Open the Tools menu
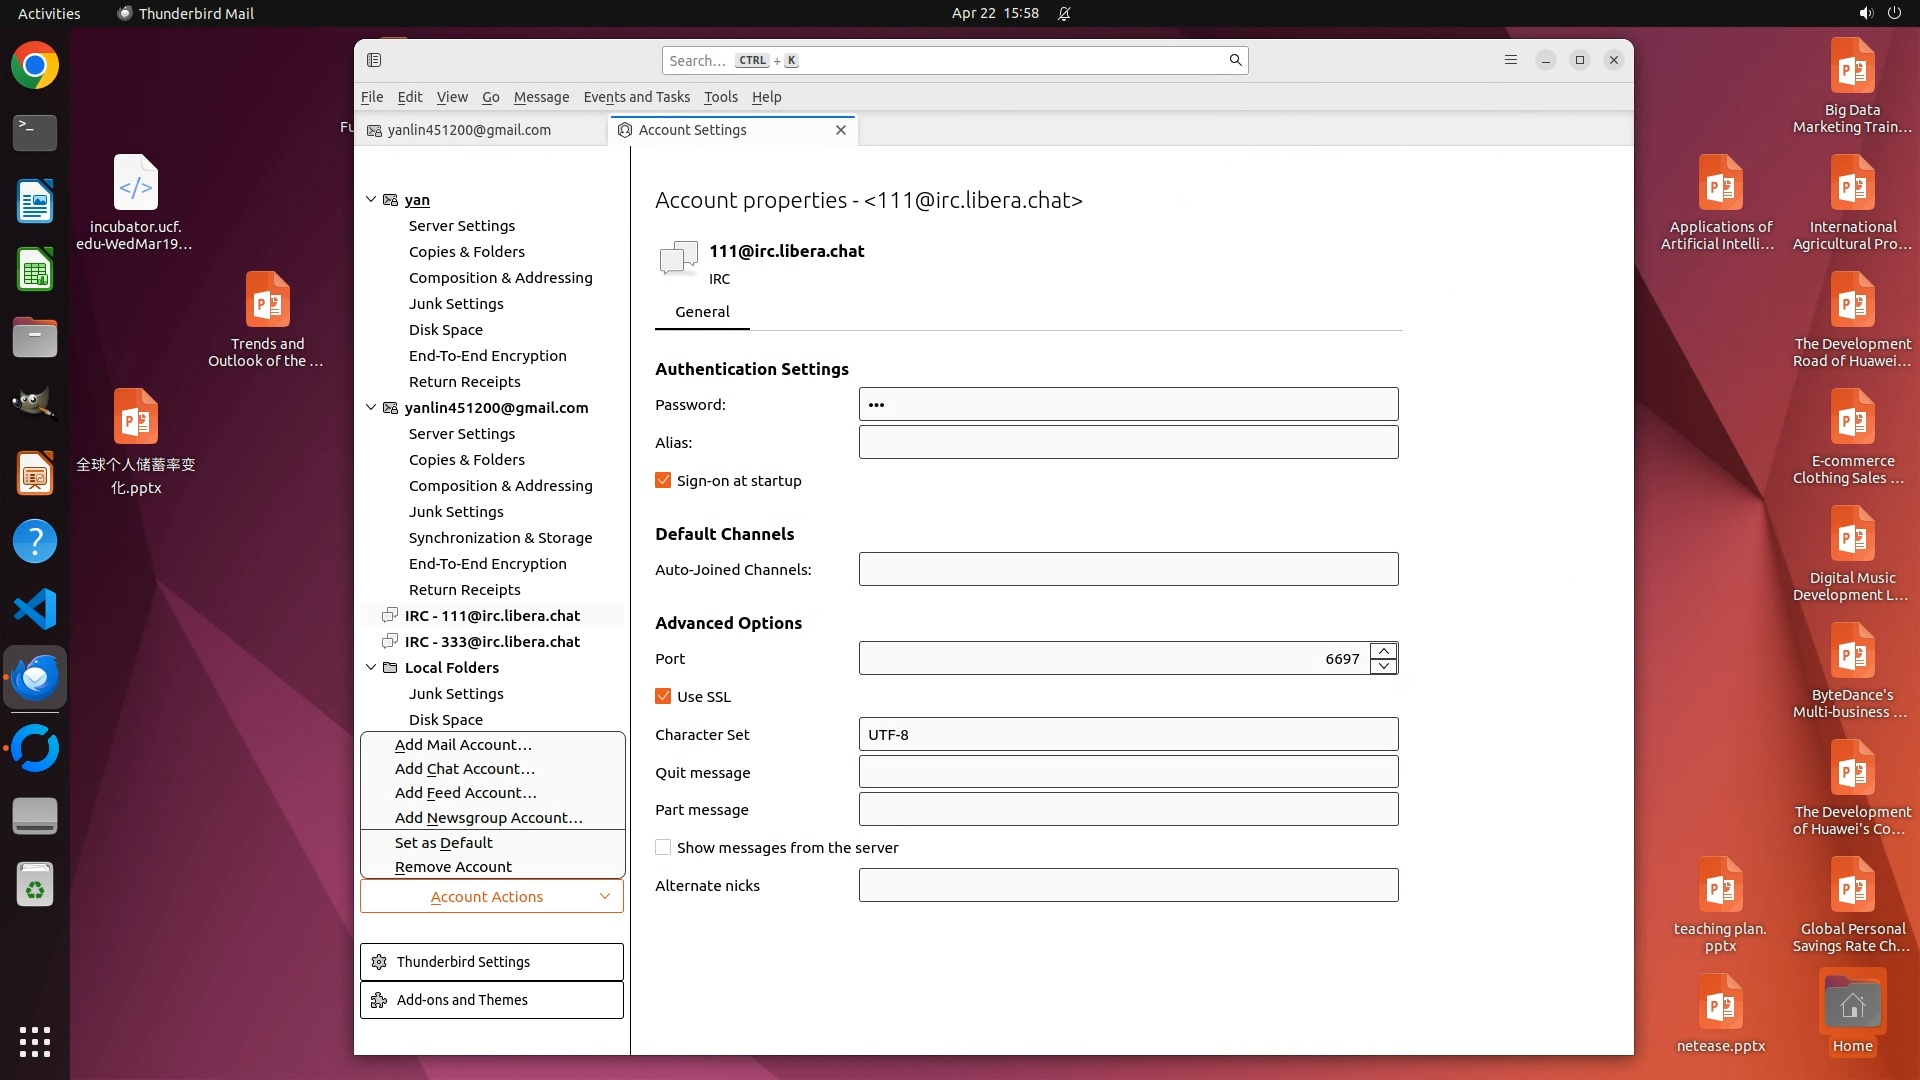Viewport: 1920px width, 1080px height. click(720, 97)
